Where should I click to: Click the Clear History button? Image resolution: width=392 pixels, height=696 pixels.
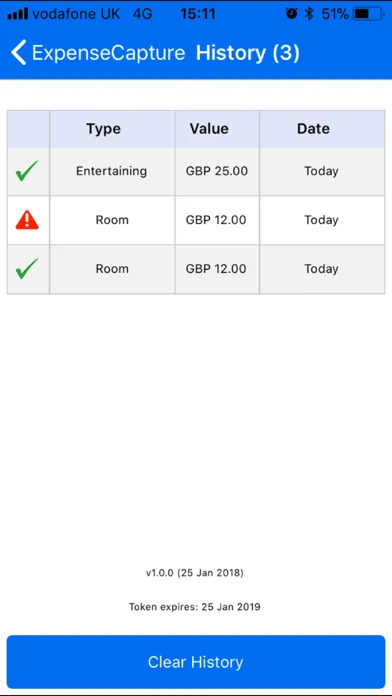coord(196,662)
